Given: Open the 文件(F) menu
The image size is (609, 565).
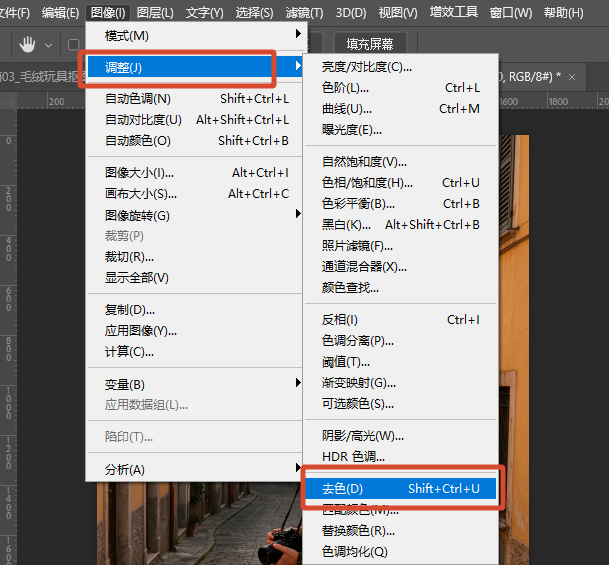Looking at the screenshot, I should click(x=15, y=13).
